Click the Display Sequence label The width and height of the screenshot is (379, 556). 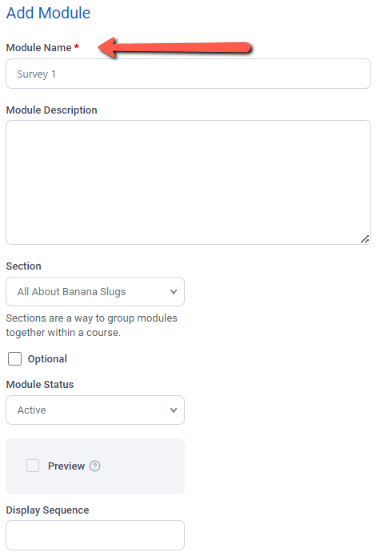(48, 510)
